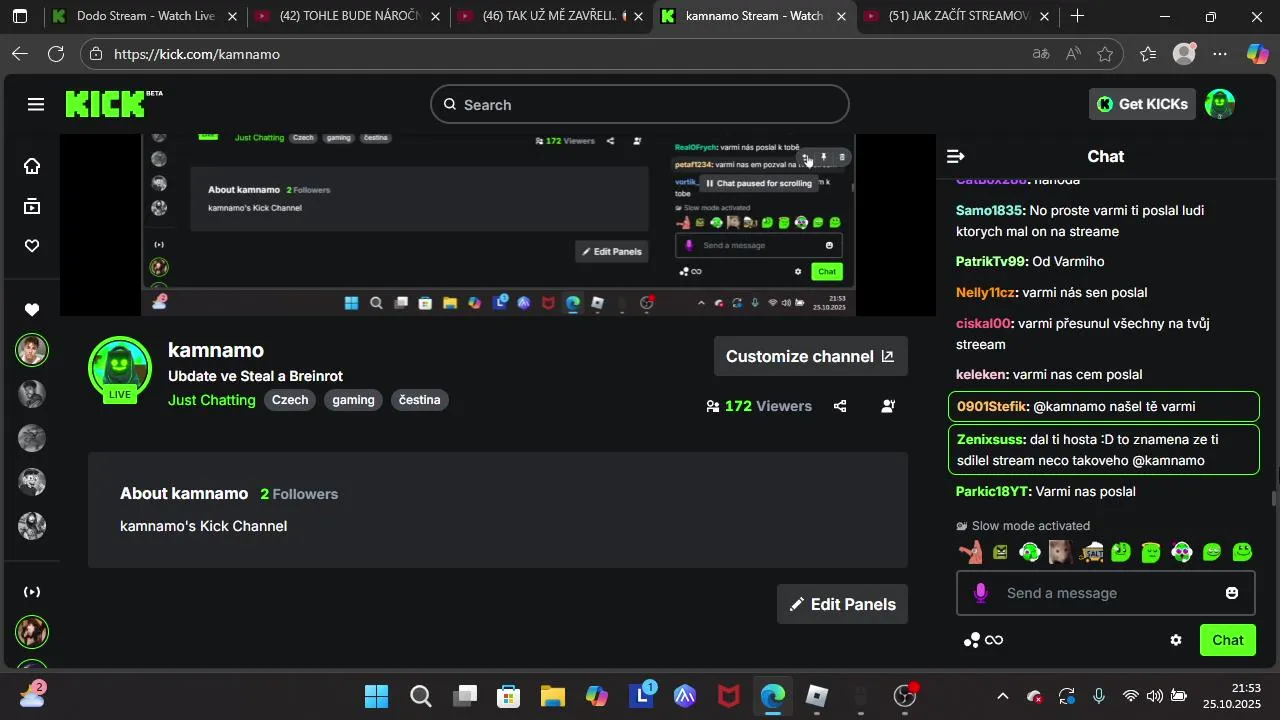
Task: Click the browser back arrow
Action: click(20, 54)
